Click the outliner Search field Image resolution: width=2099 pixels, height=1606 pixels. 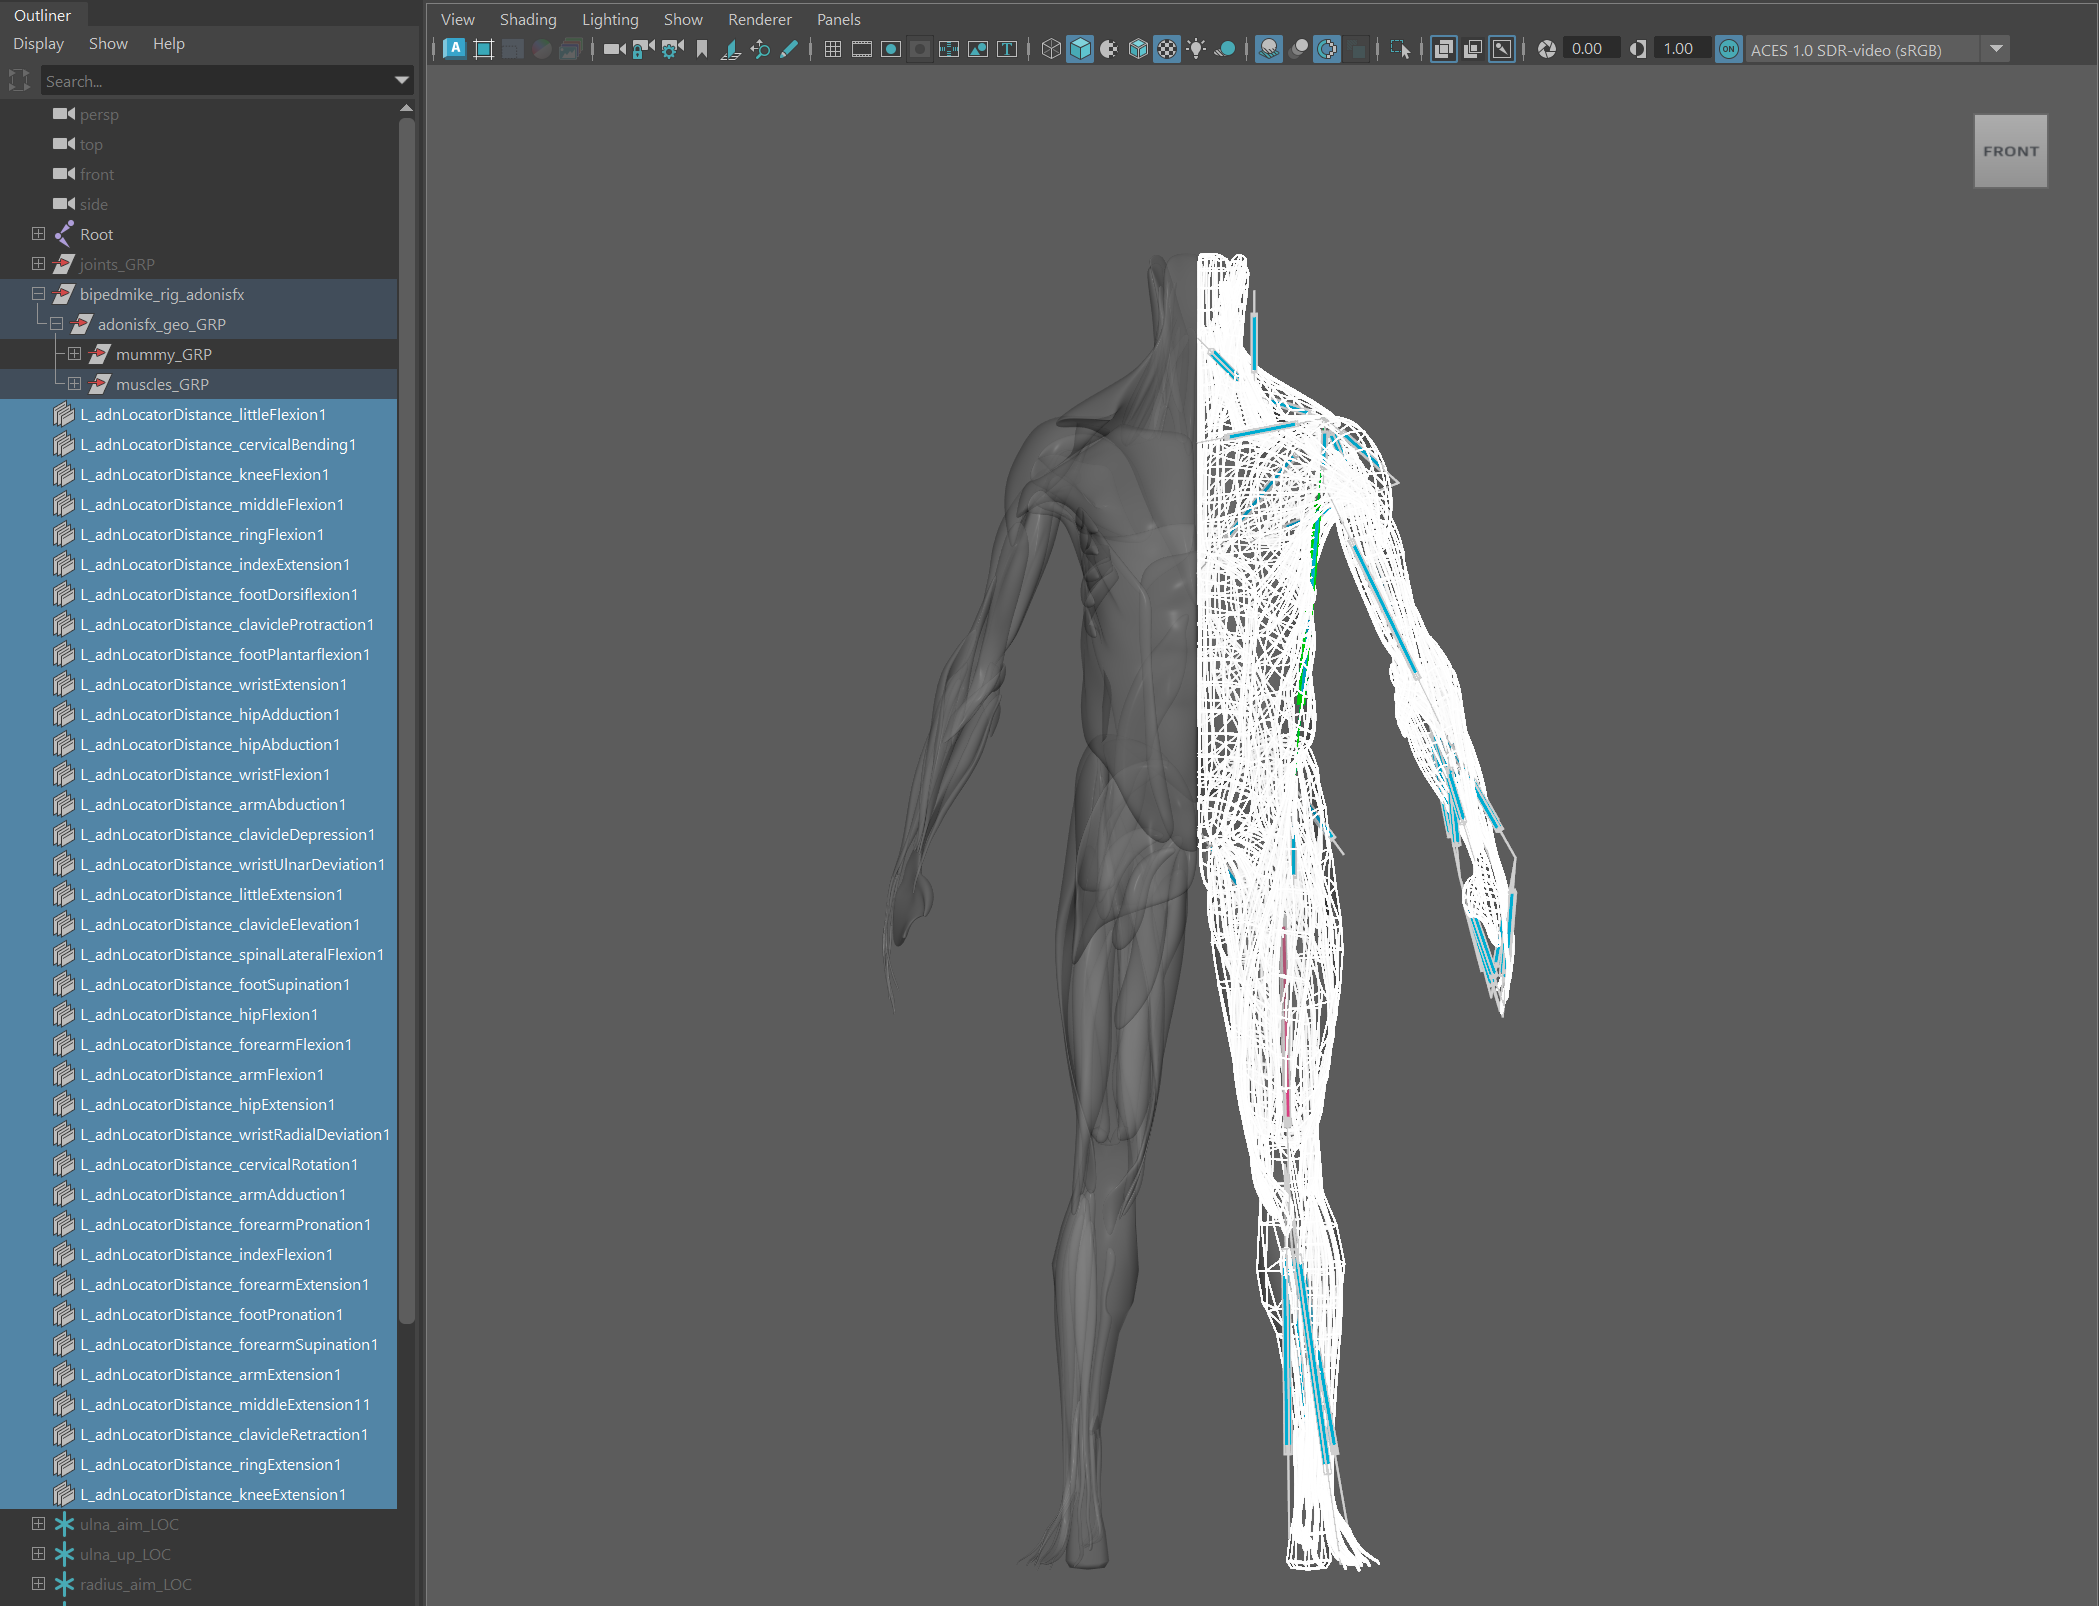click(x=215, y=81)
